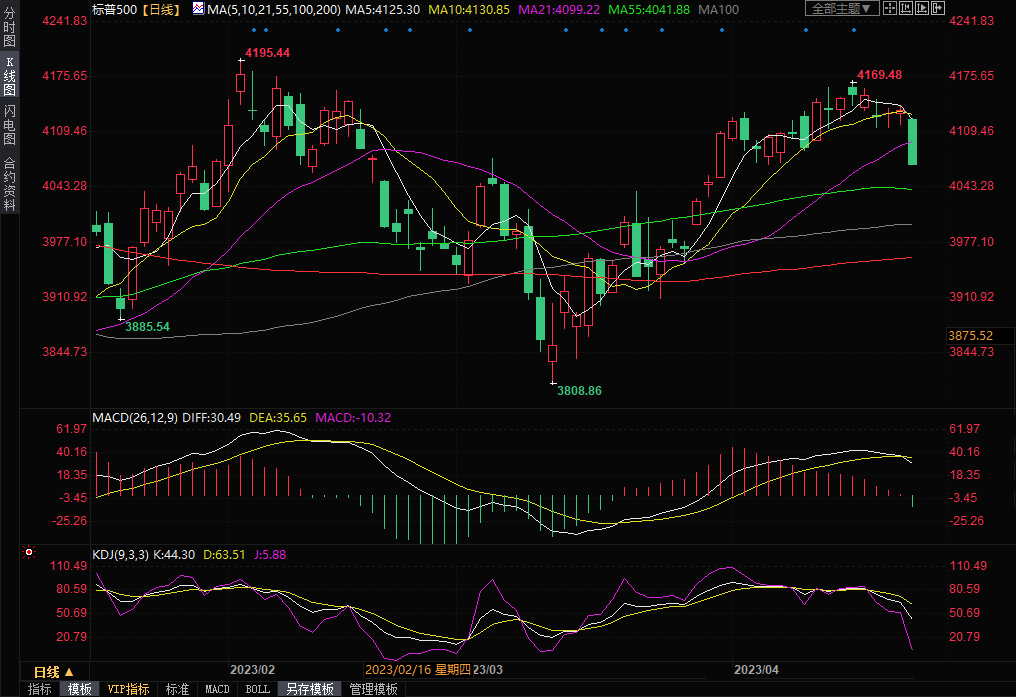This screenshot has width=1016, height=697.
Task: Click the 【日线】 period label in title
Action: pyautogui.click(x=160, y=9)
